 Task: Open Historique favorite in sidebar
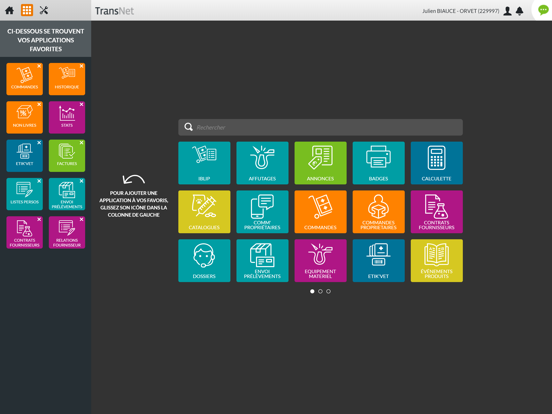[x=67, y=79]
